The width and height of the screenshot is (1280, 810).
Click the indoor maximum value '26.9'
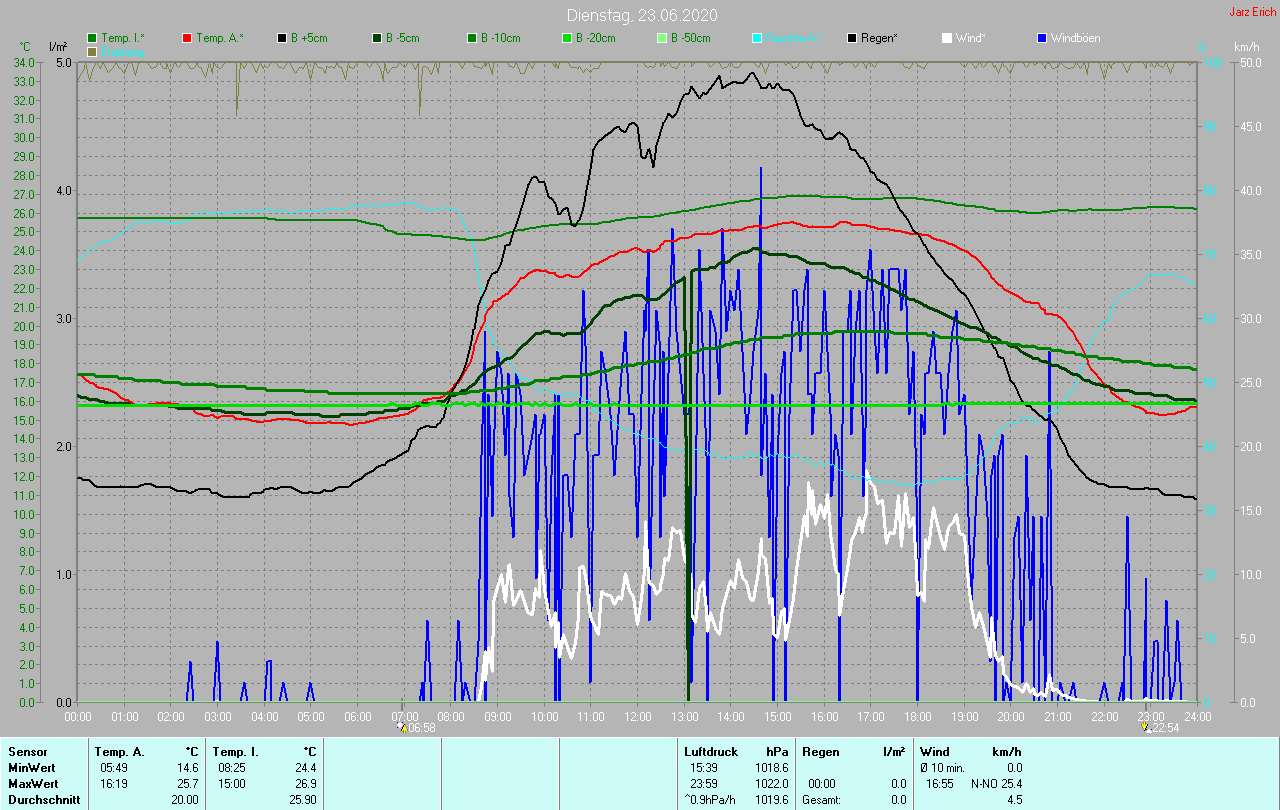coord(306,783)
